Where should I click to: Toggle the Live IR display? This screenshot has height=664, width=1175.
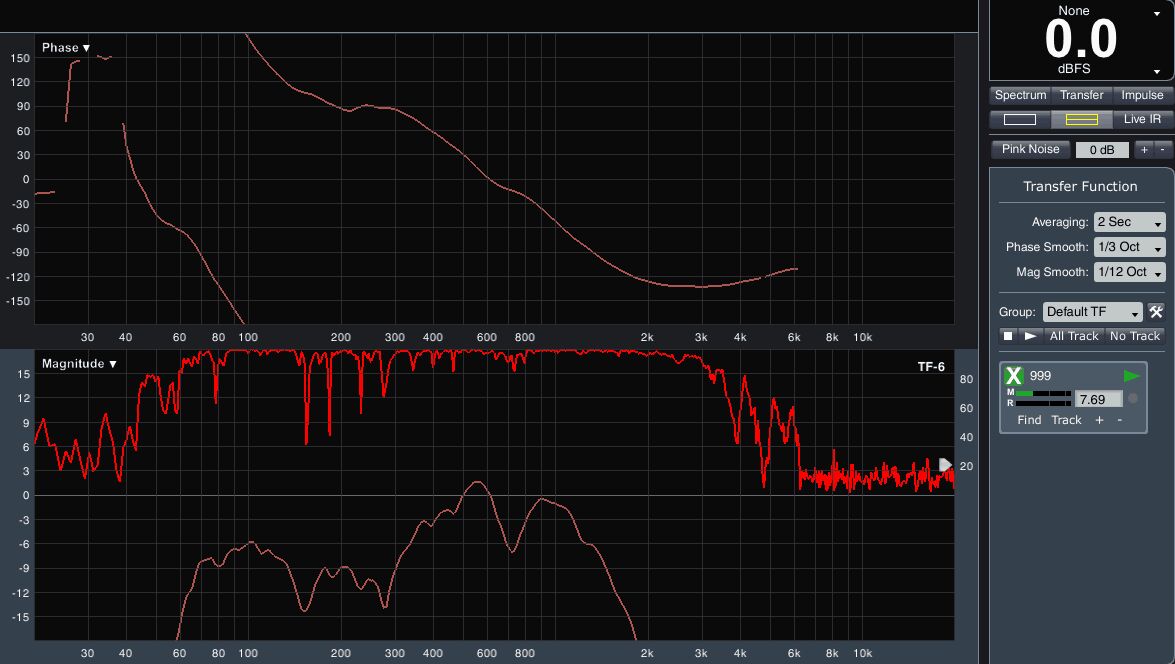[x=1142, y=119]
